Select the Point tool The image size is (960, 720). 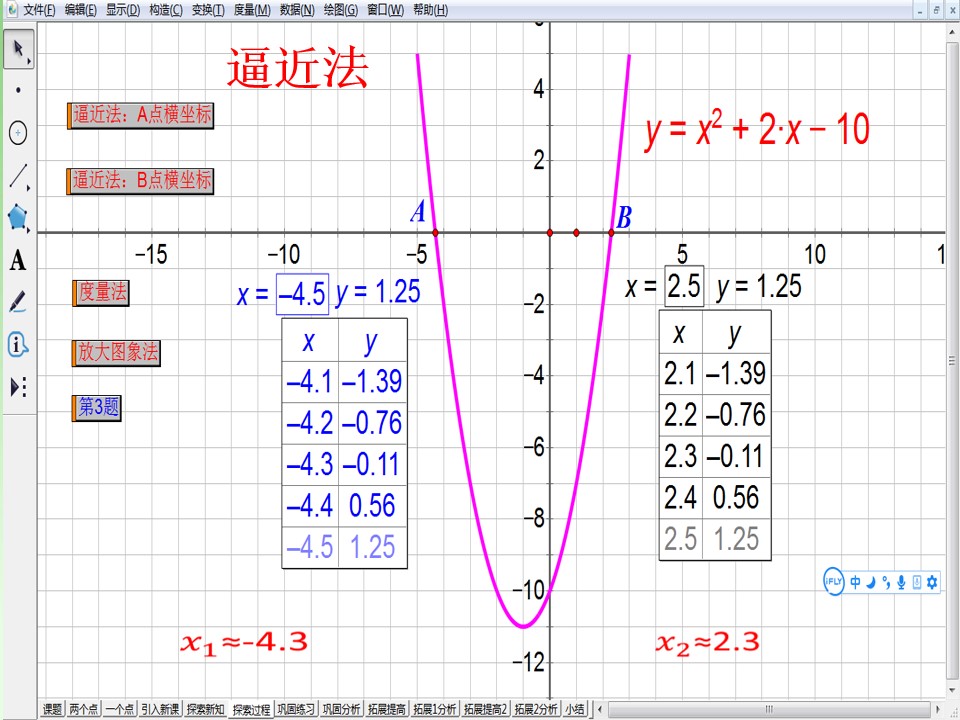pos(18,90)
